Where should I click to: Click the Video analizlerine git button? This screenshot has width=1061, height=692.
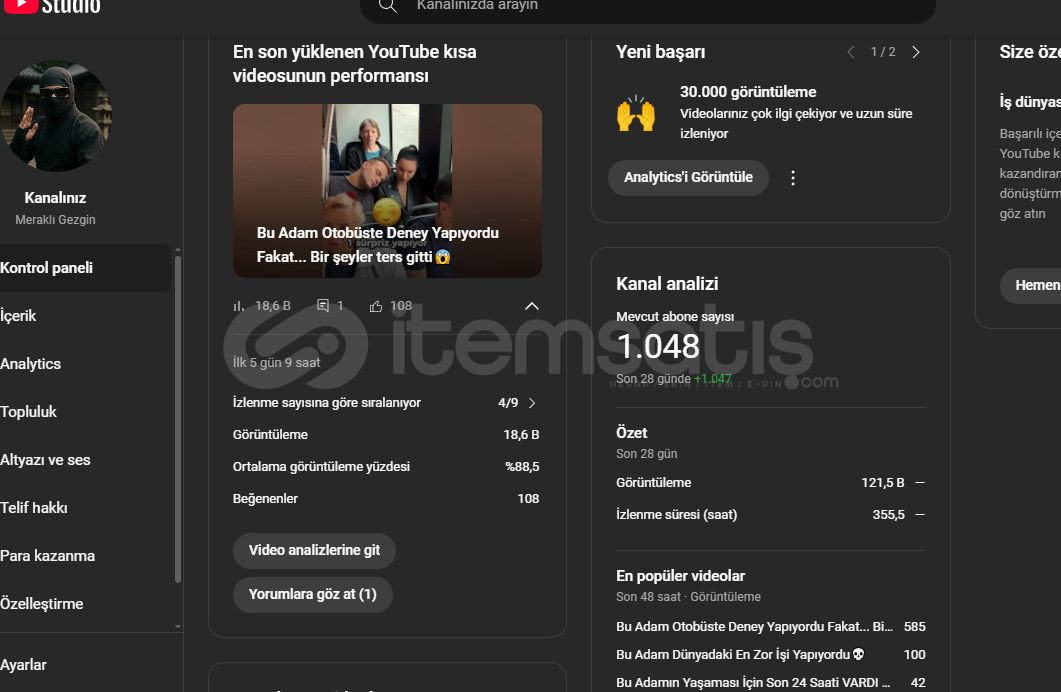click(314, 551)
